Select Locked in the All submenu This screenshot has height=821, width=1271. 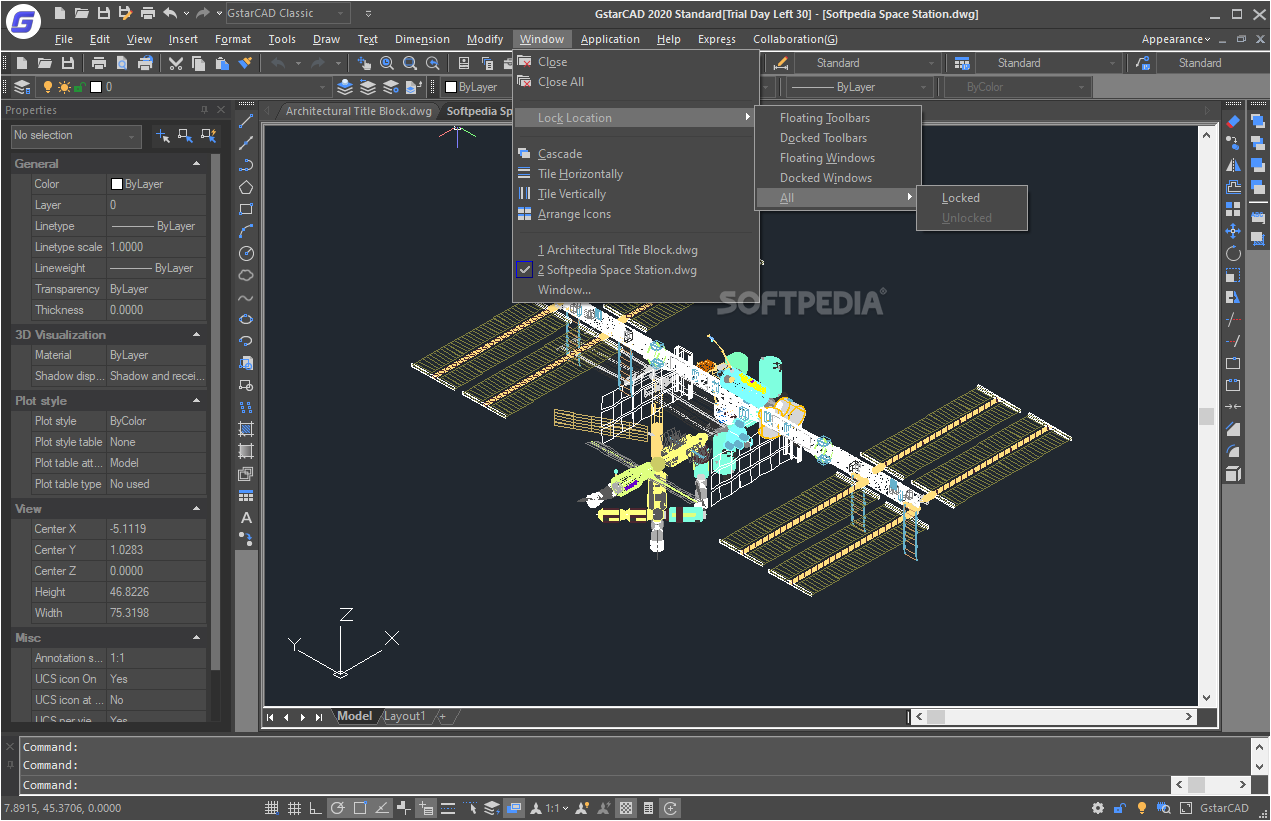click(x=961, y=198)
